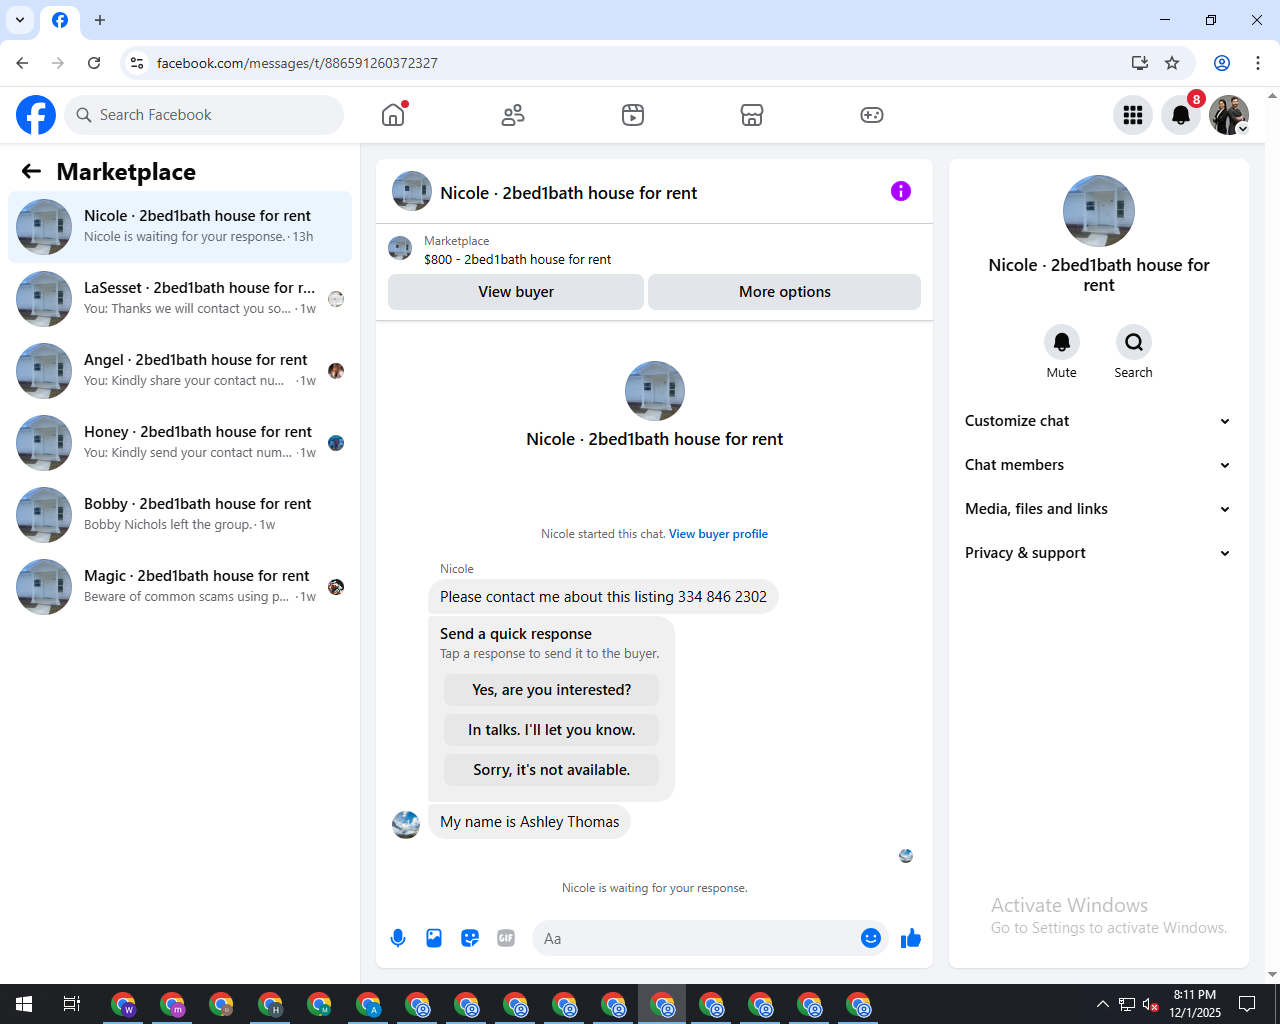View site information icon in address bar
1280x1024 pixels.
tap(137, 63)
